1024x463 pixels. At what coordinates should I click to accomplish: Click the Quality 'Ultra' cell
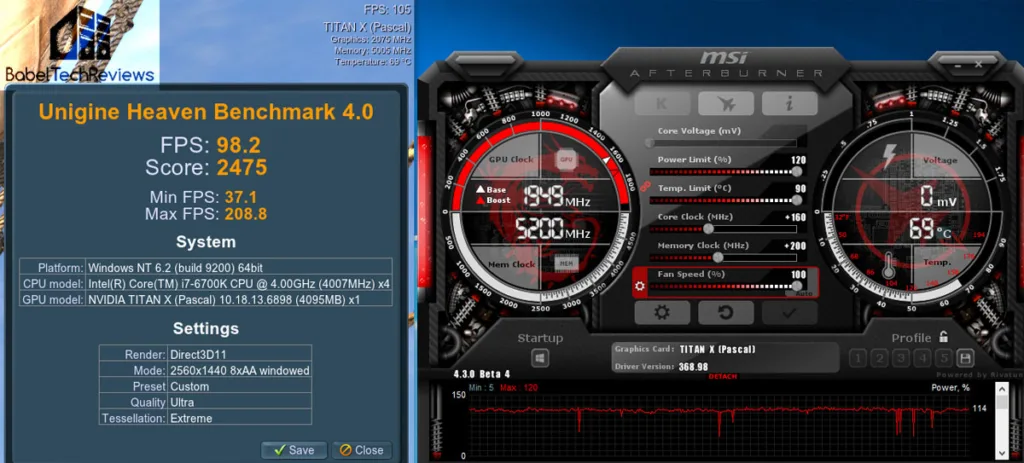tap(239, 402)
